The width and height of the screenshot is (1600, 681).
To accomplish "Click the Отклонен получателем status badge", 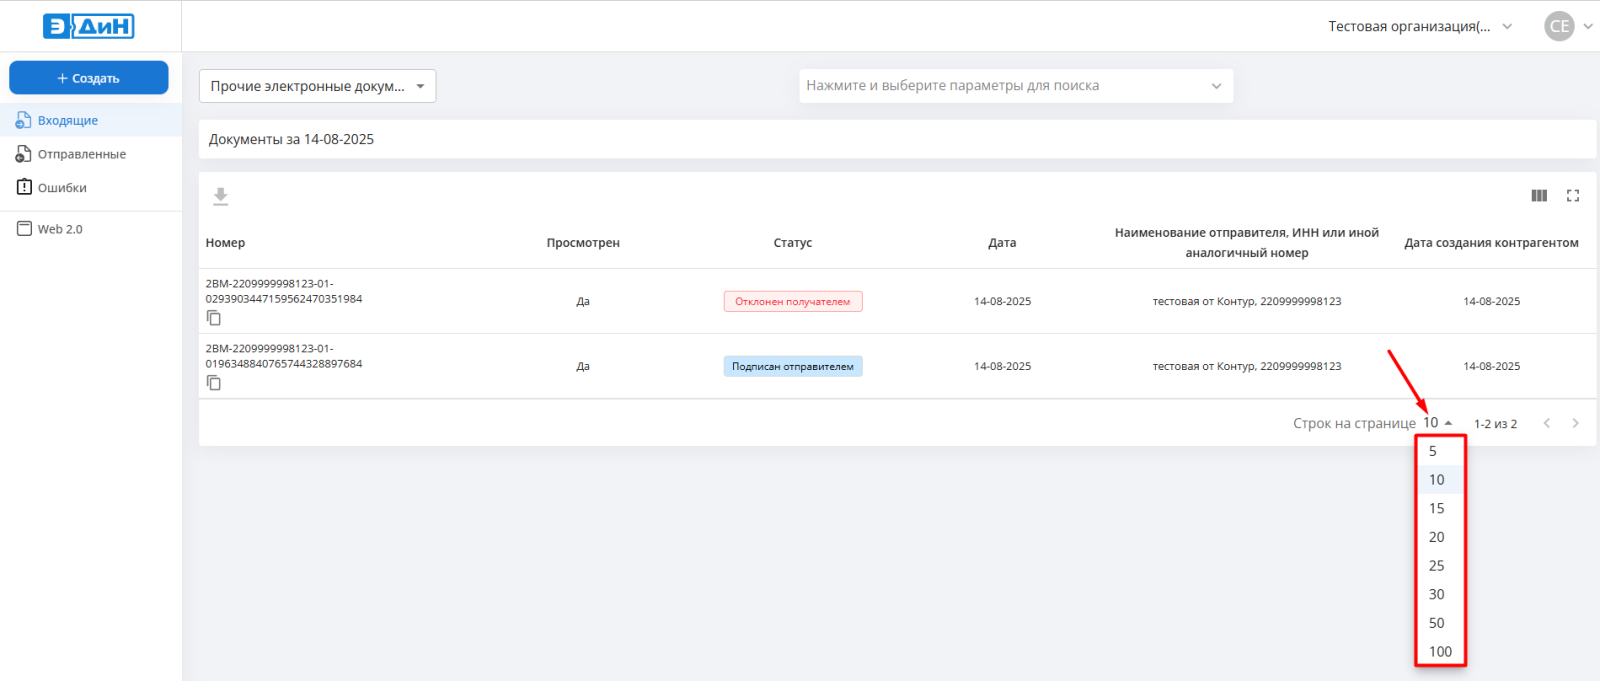I will point(792,301).
